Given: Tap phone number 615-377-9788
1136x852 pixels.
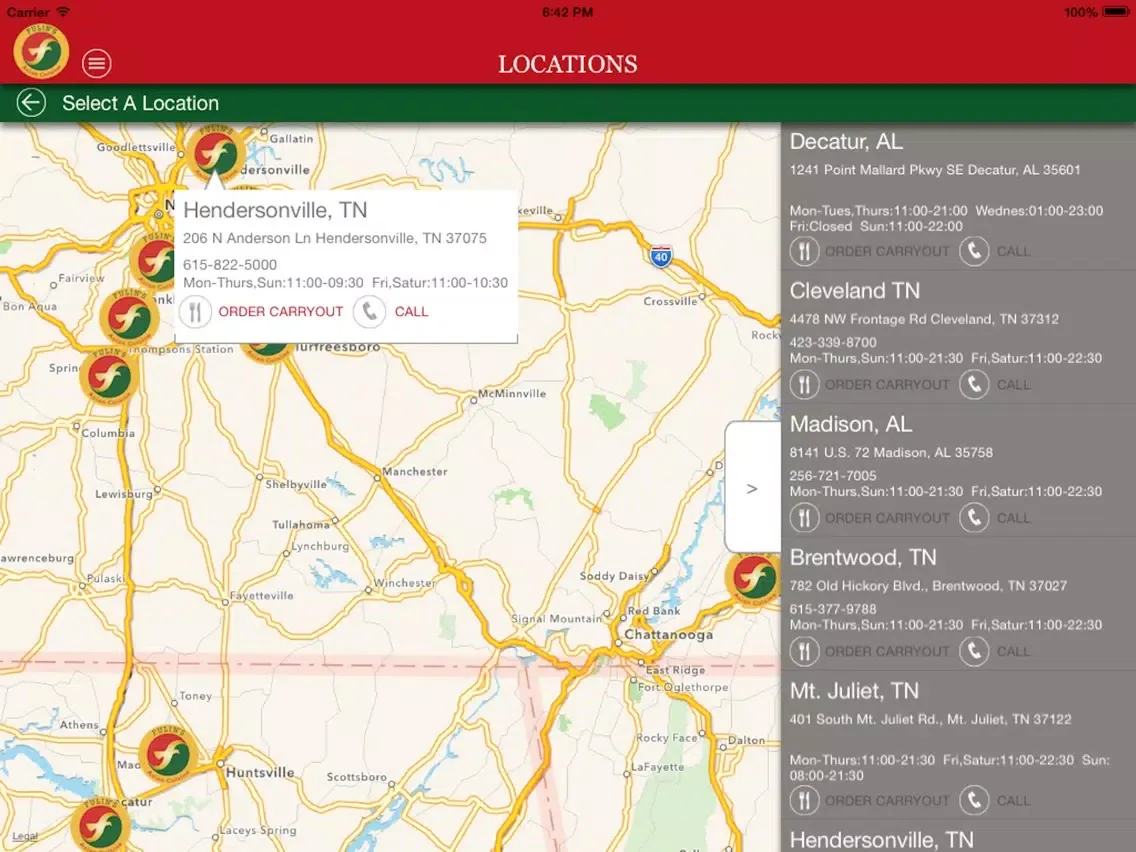Looking at the screenshot, I should pyautogui.click(x=833, y=609).
